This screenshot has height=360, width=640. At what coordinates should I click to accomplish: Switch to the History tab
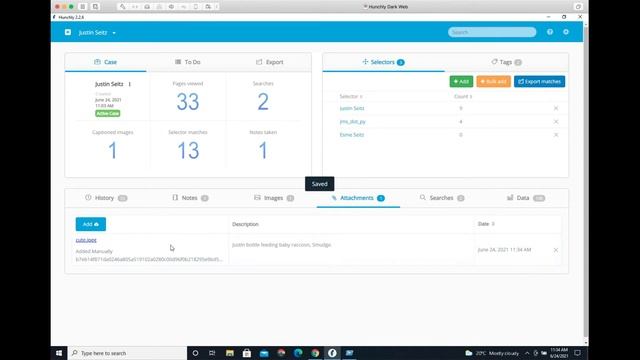pos(106,198)
